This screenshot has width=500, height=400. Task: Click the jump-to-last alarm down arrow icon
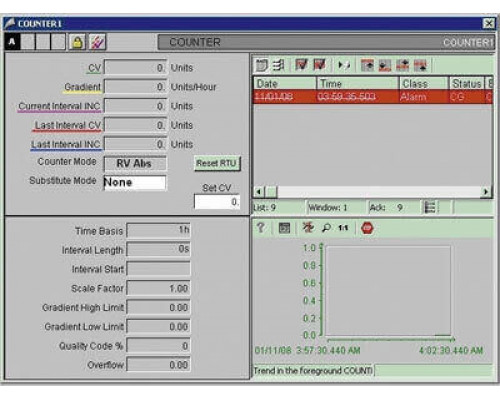tap(385, 65)
